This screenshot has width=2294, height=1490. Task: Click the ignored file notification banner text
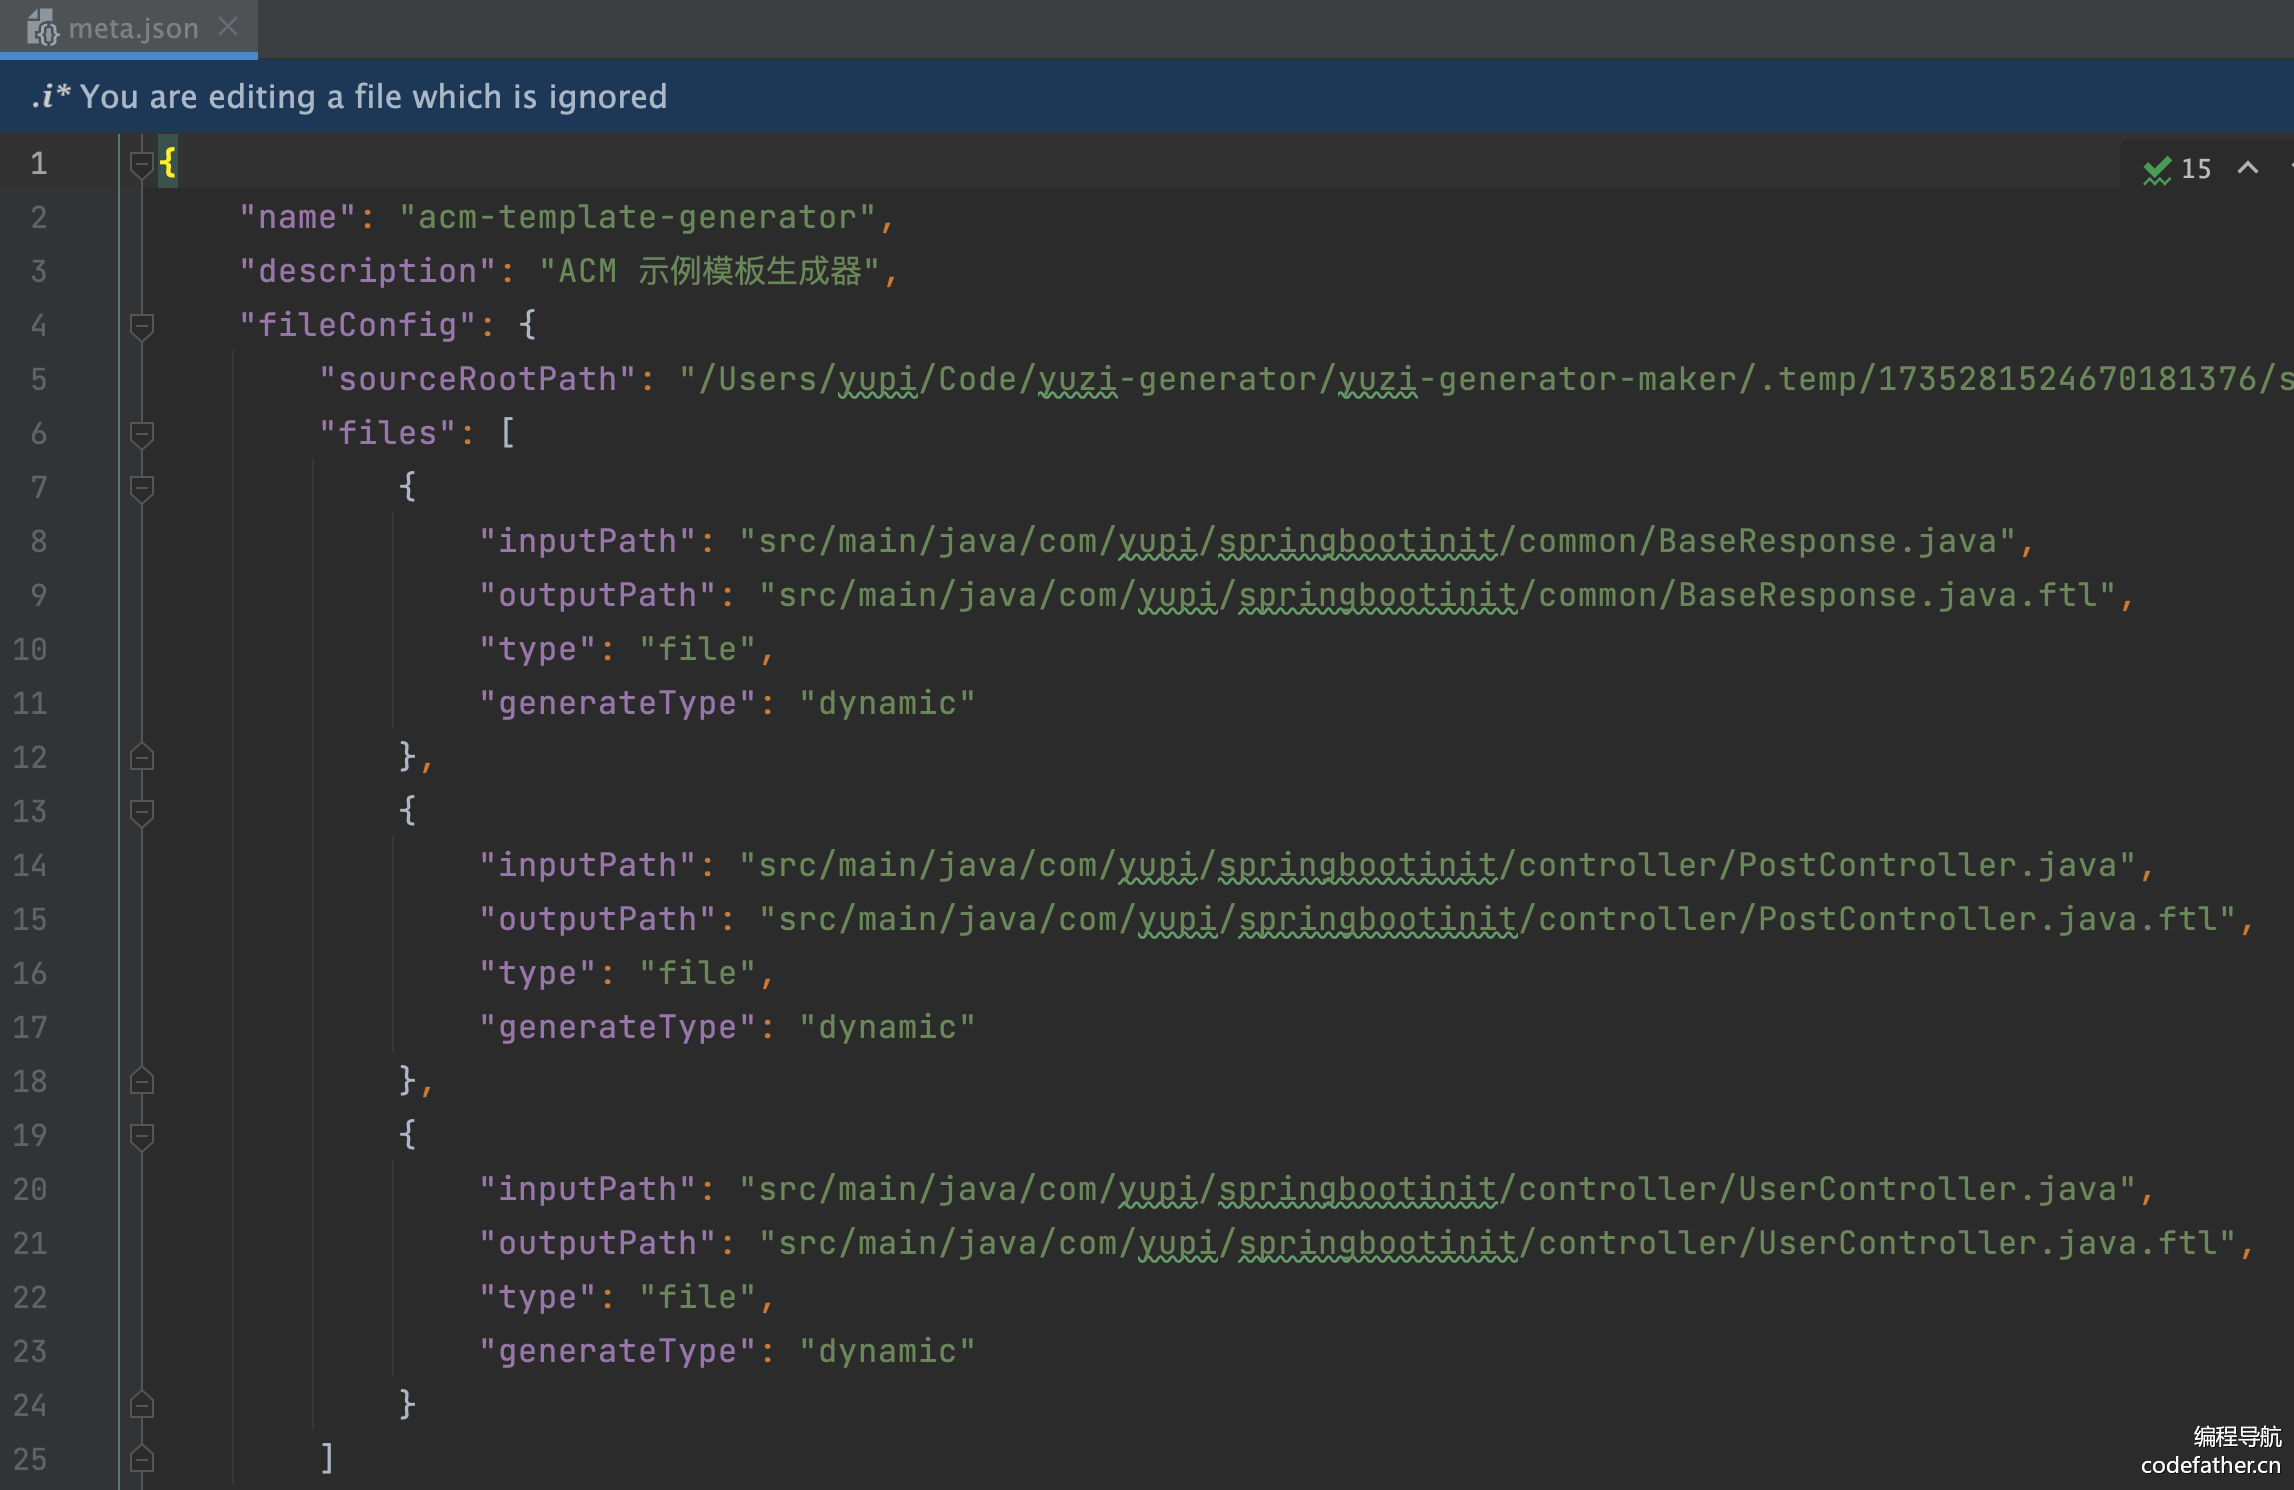click(x=373, y=97)
